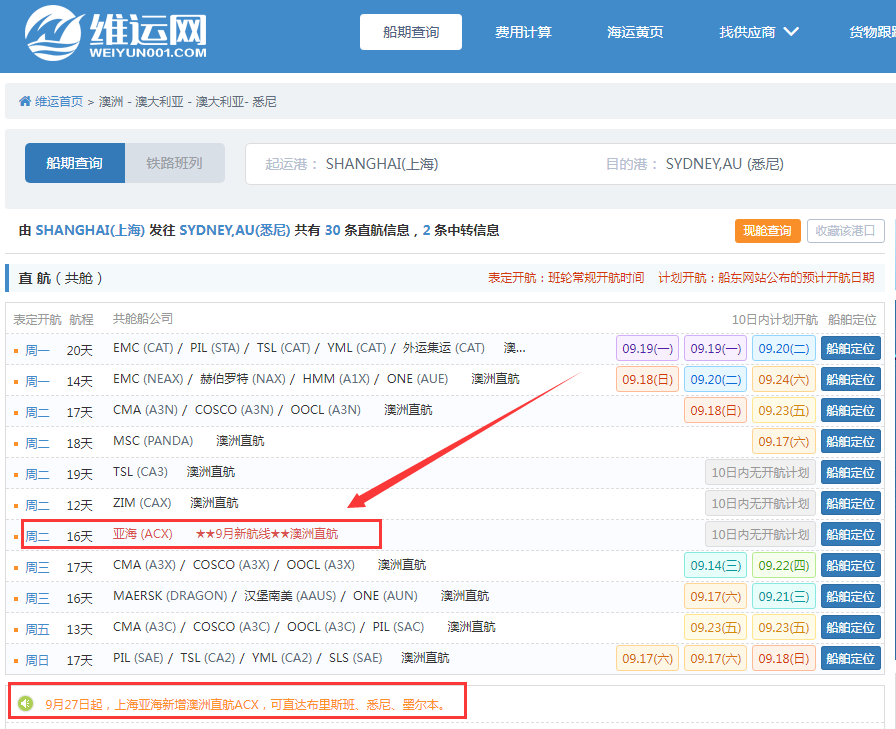896x729 pixels.
Task: Click the green arrow icon in bottom notice bar
Action: [x=24, y=701]
